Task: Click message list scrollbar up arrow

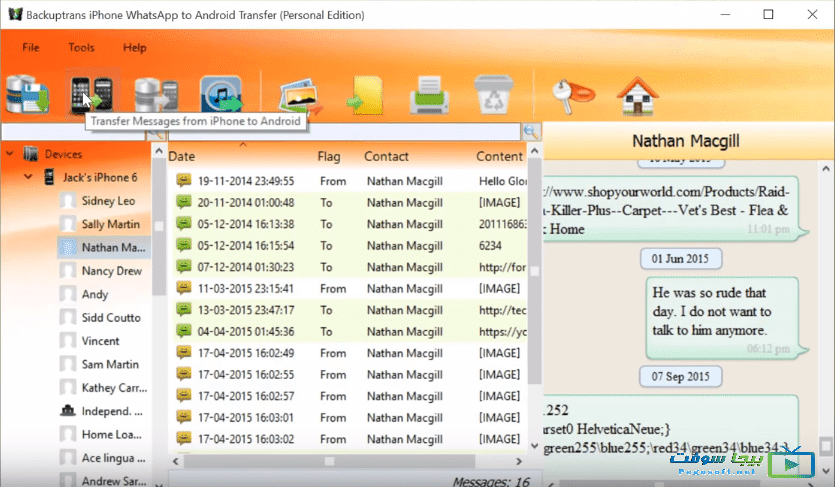Action: pos(535,151)
